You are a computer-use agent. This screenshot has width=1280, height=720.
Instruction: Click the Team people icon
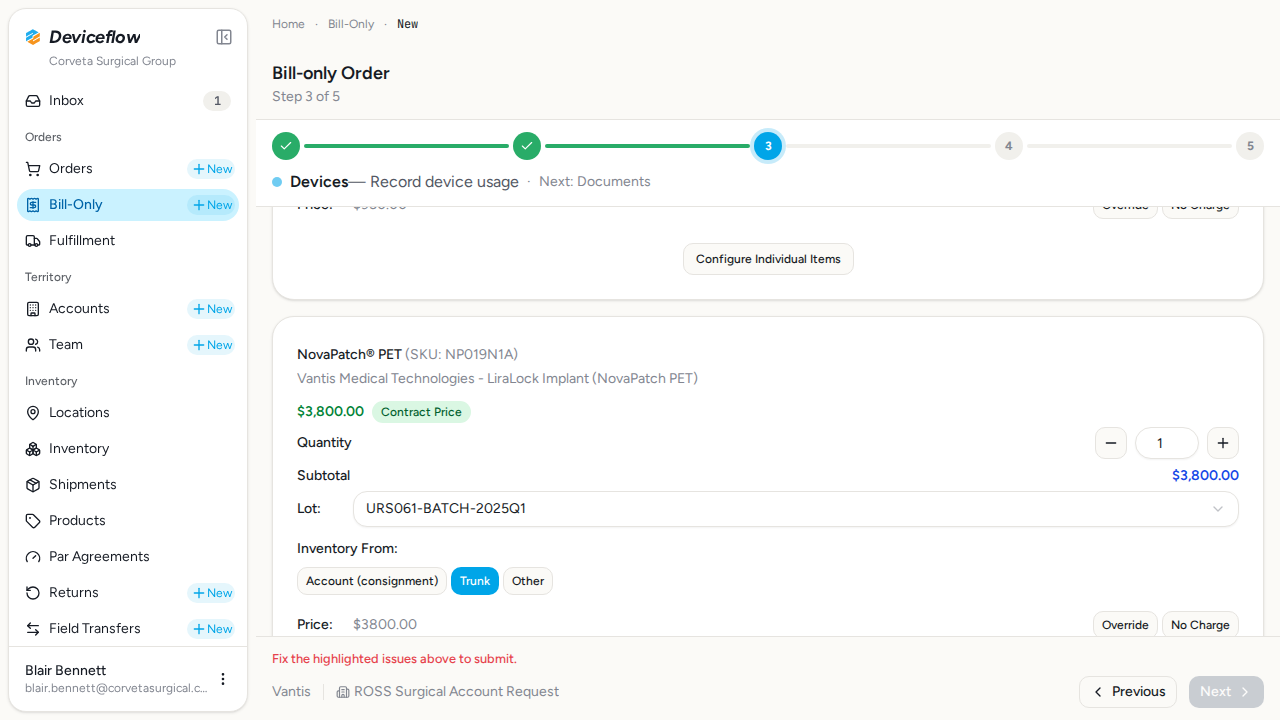(33, 345)
